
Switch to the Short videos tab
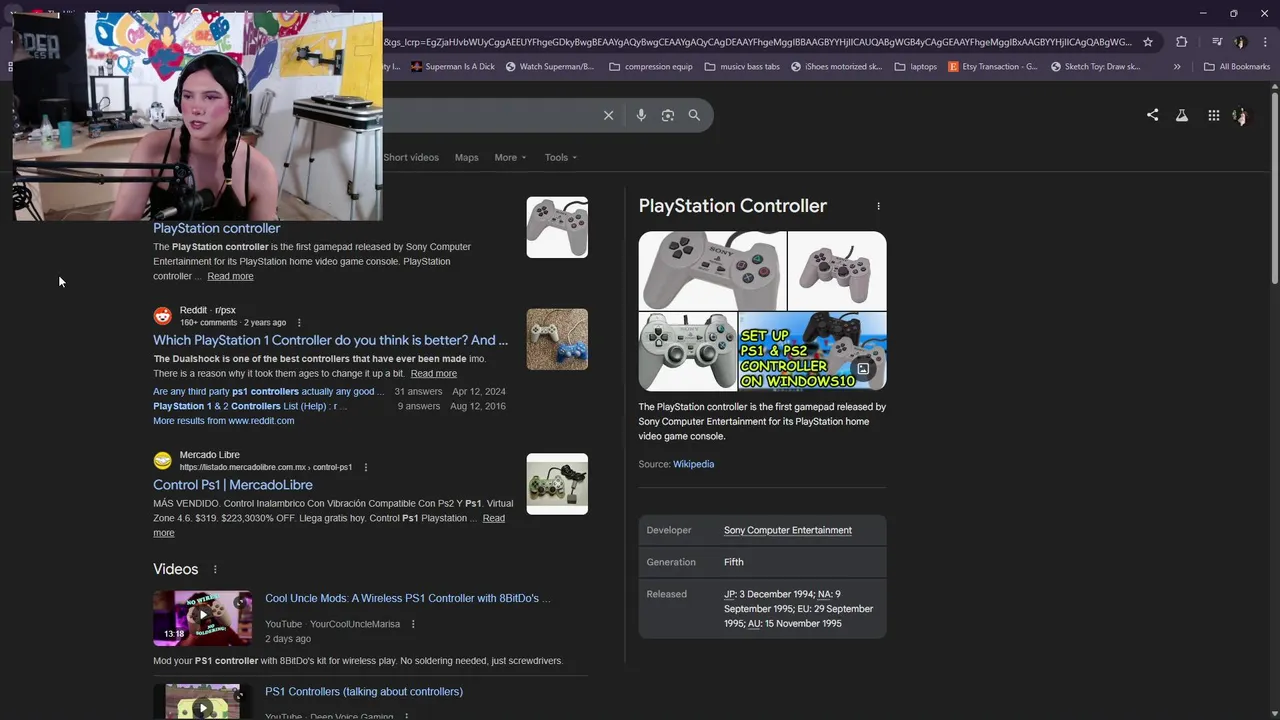click(x=411, y=157)
